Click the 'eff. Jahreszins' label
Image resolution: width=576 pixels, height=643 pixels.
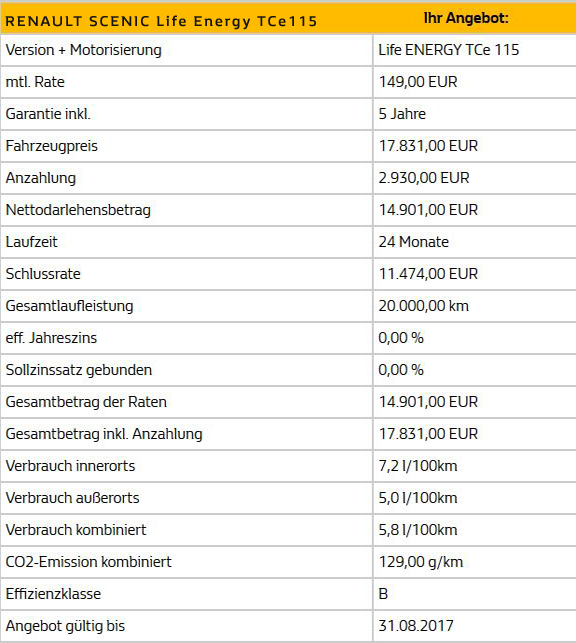click(x=51, y=338)
